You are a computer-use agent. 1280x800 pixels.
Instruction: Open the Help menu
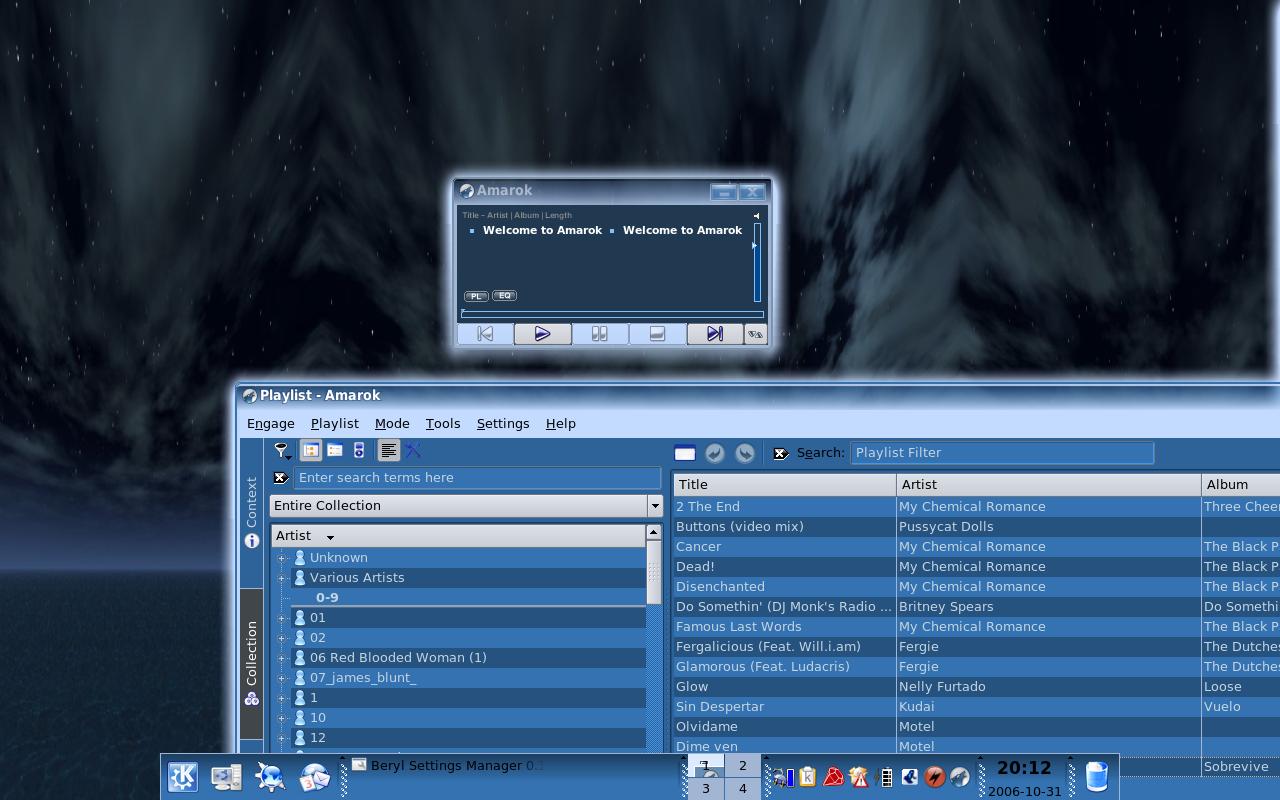561,424
